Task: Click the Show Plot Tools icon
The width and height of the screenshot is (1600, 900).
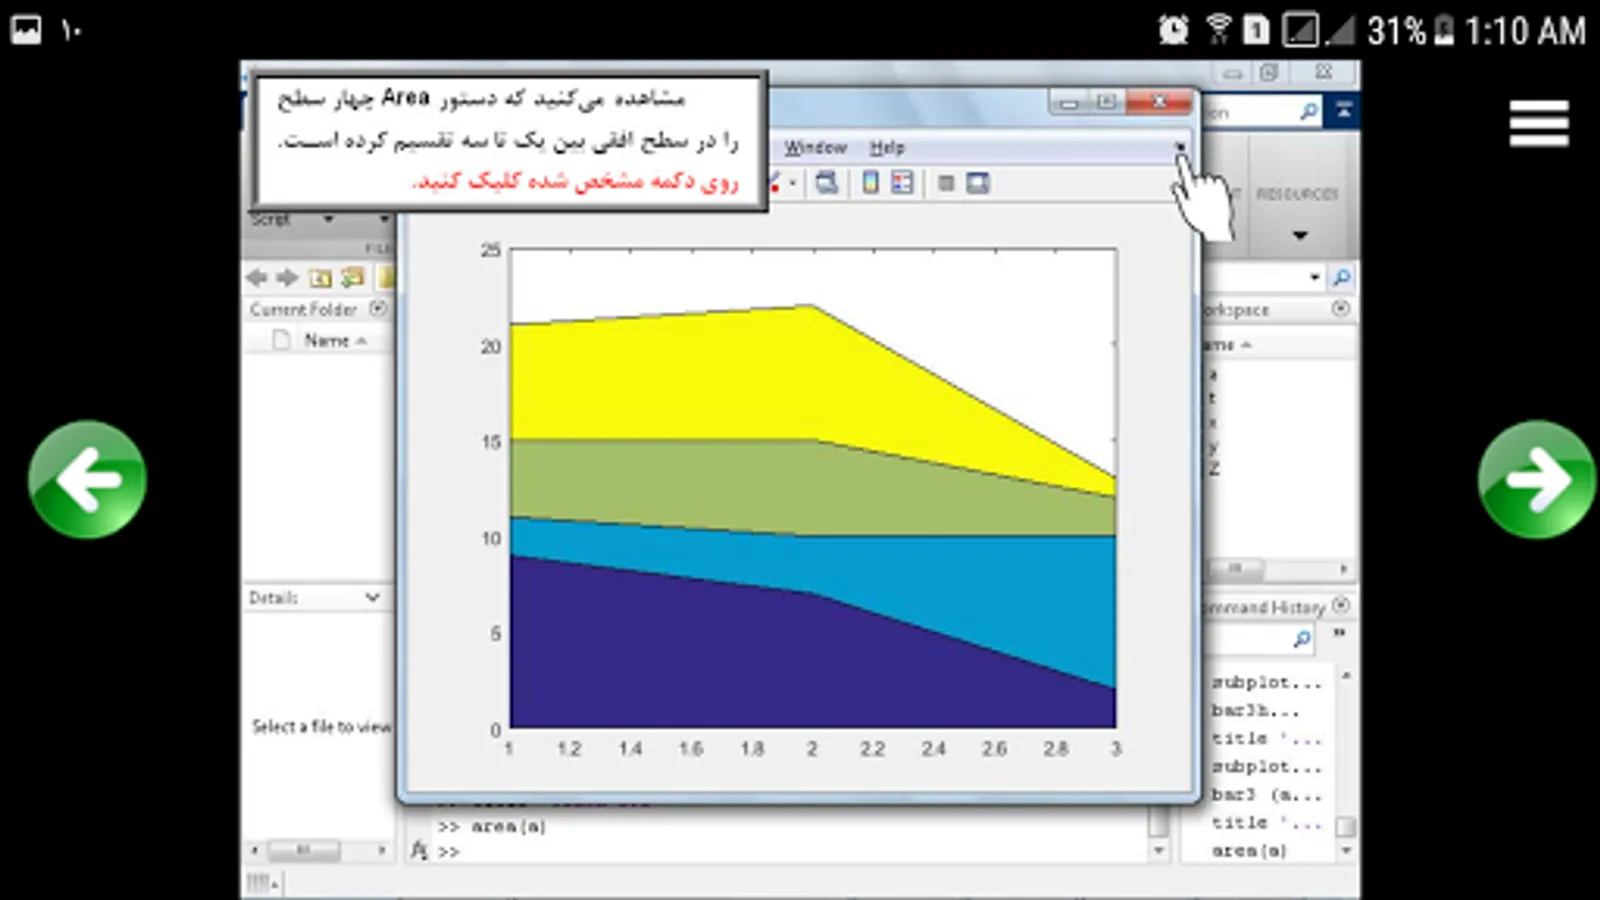Action: [978, 183]
